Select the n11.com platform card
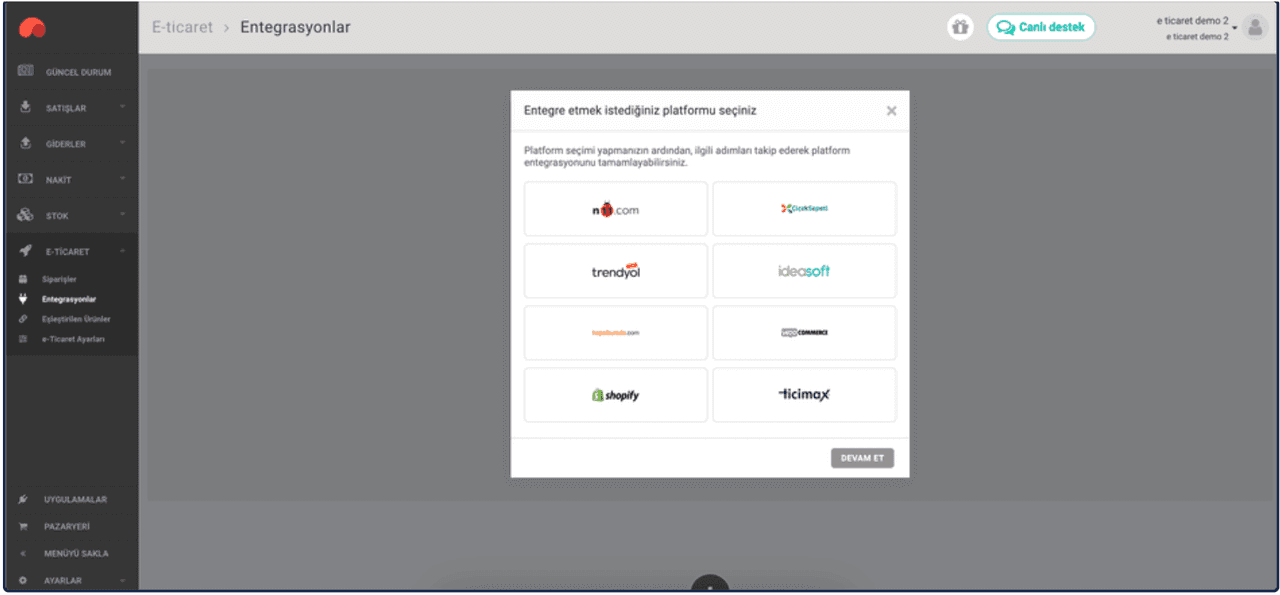The height and width of the screenshot is (595, 1280). 616,209
